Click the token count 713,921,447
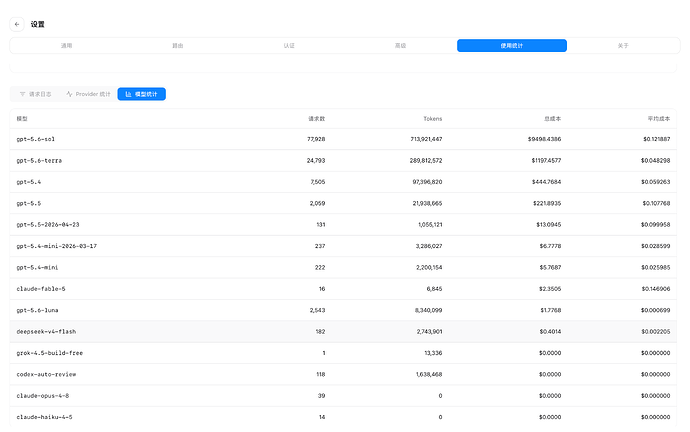The image size is (690, 432). [x=426, y=139]
